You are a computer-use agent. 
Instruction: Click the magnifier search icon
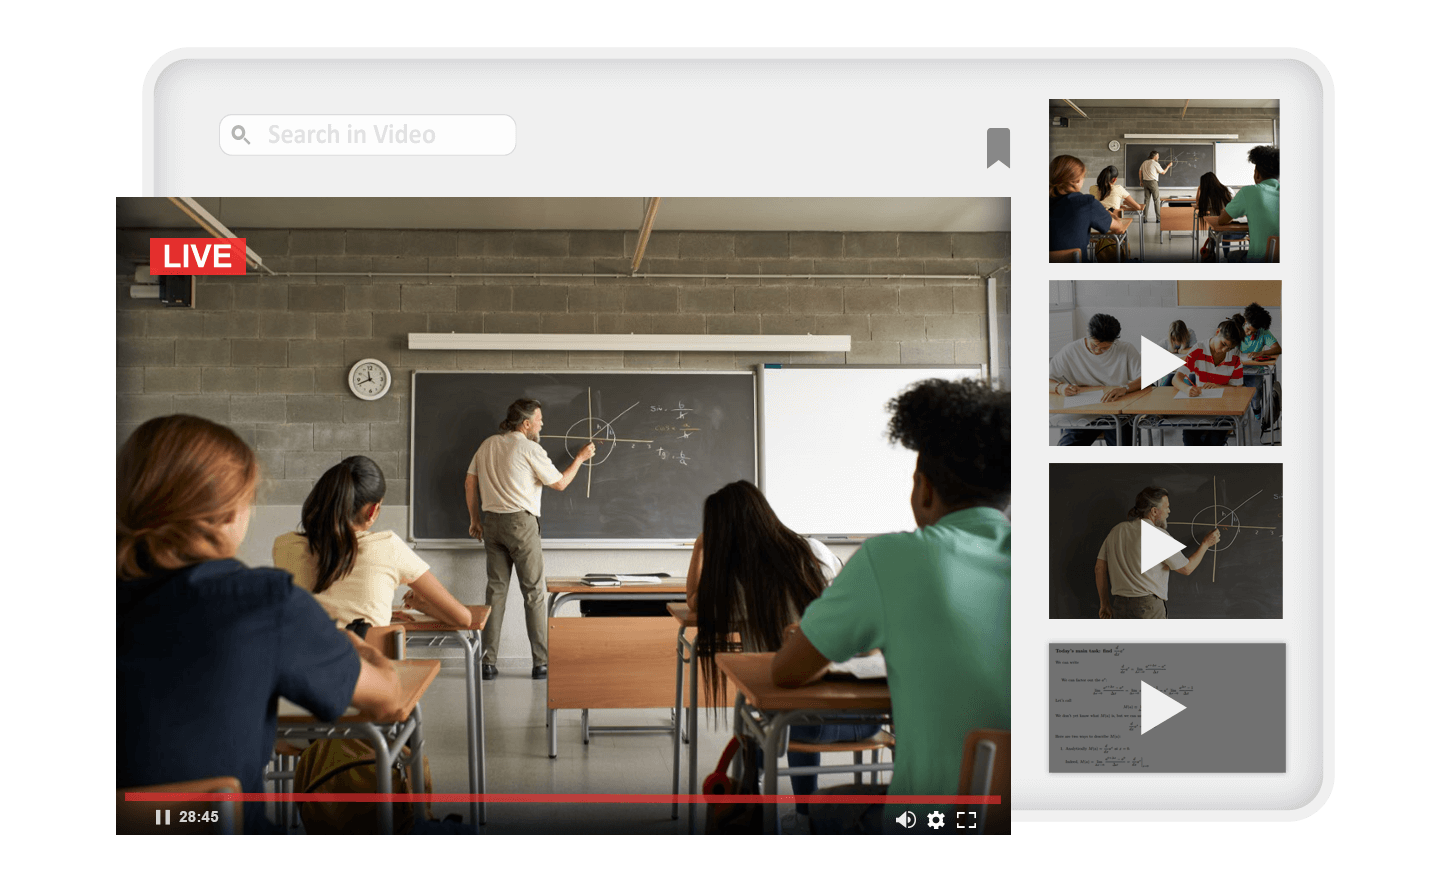[241, 135]
